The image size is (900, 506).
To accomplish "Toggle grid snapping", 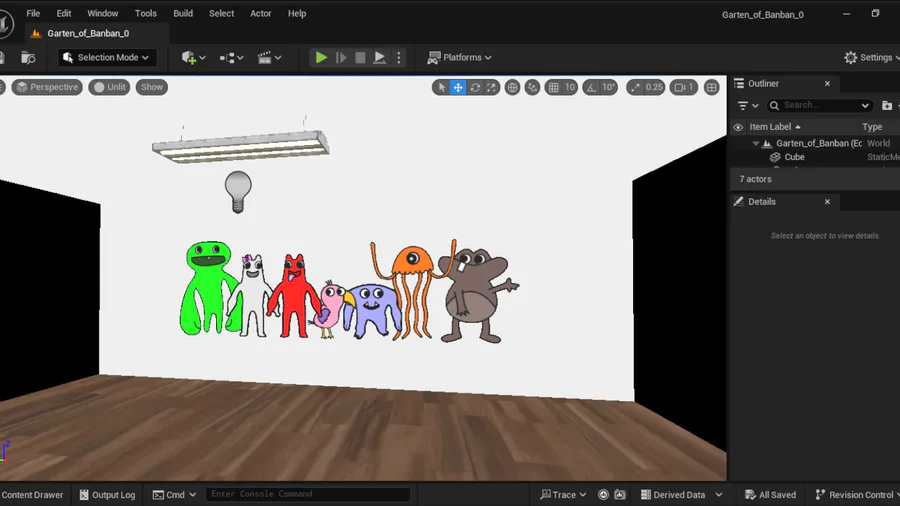I will pos(553,87).
